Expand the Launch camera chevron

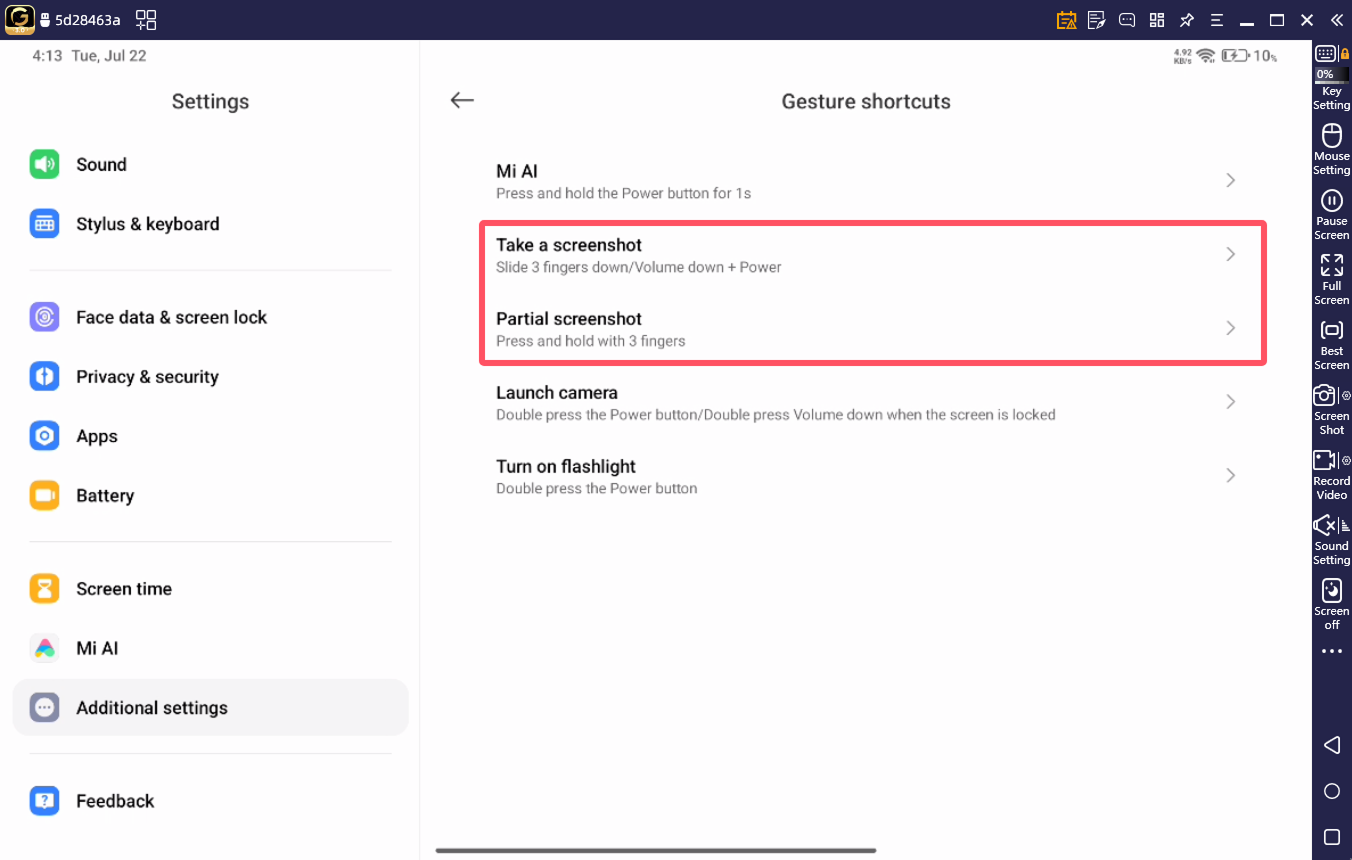coord(1231,402)
